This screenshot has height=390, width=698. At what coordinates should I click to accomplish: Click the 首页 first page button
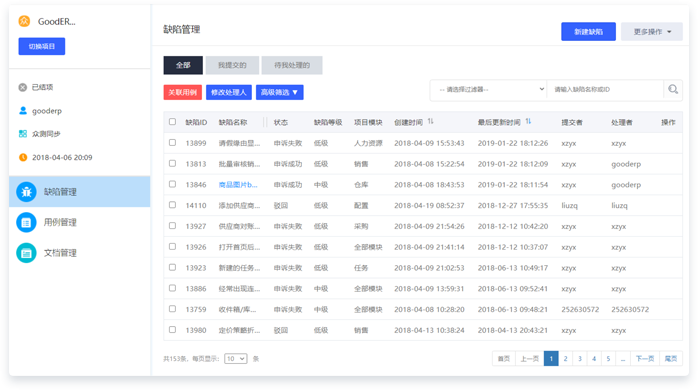(504, 358)
